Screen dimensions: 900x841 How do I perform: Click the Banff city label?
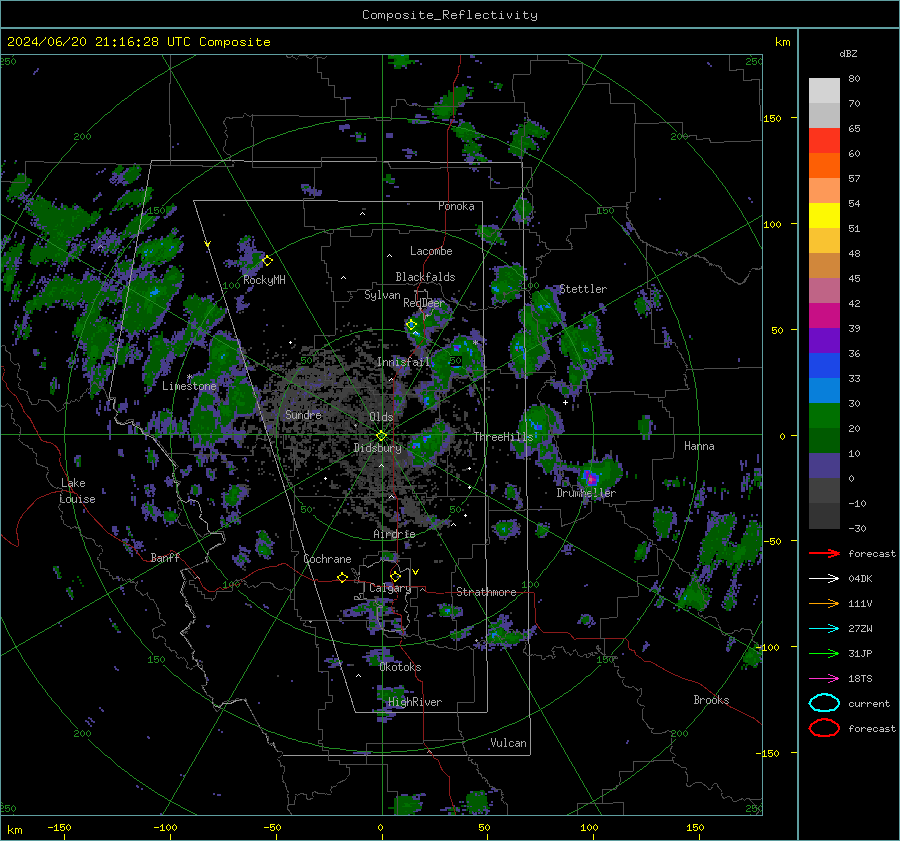[165, 558]
